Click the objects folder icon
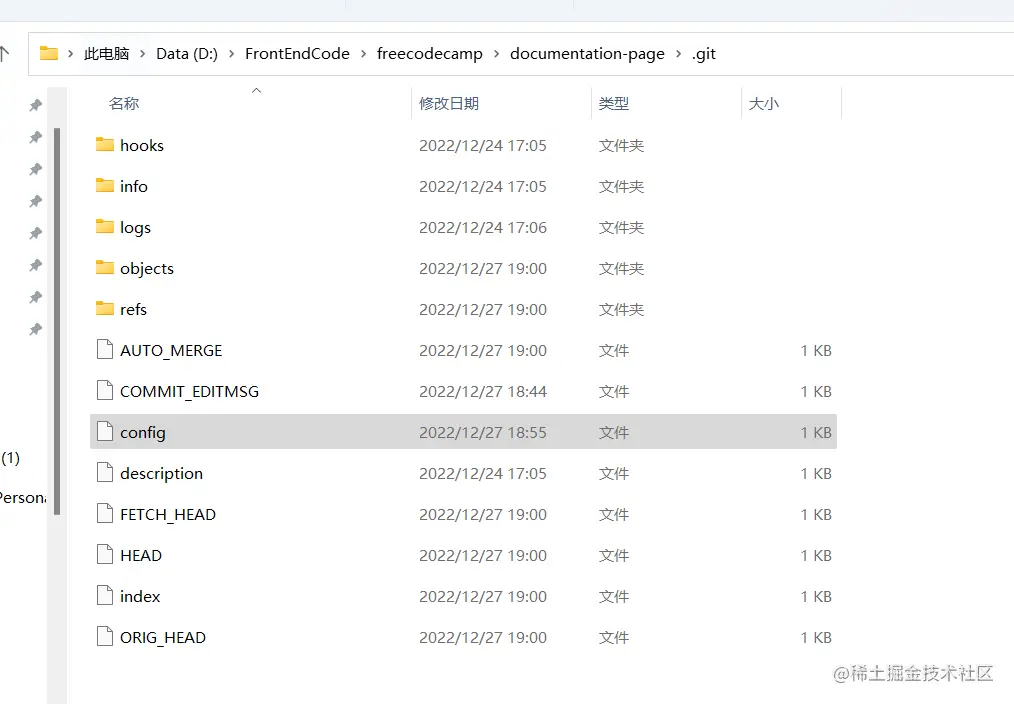This screenshot has height=704, width=1014. [105, 267]
